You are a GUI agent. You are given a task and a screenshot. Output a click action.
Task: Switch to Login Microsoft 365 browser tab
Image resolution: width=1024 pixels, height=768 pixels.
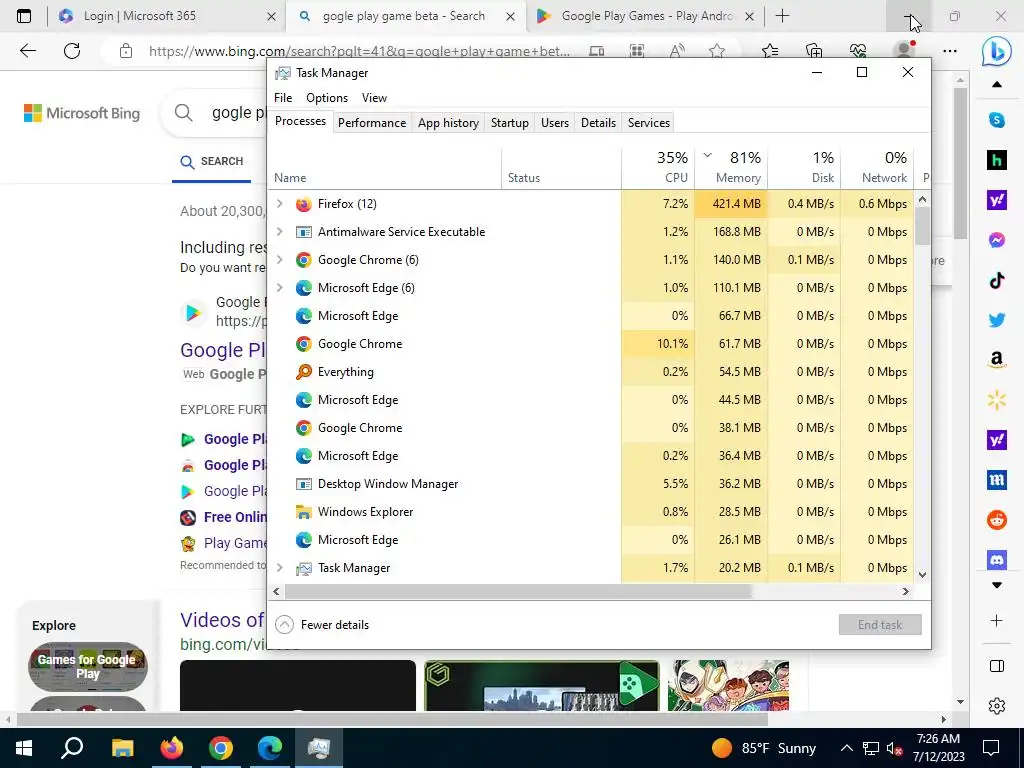(165, 16)
